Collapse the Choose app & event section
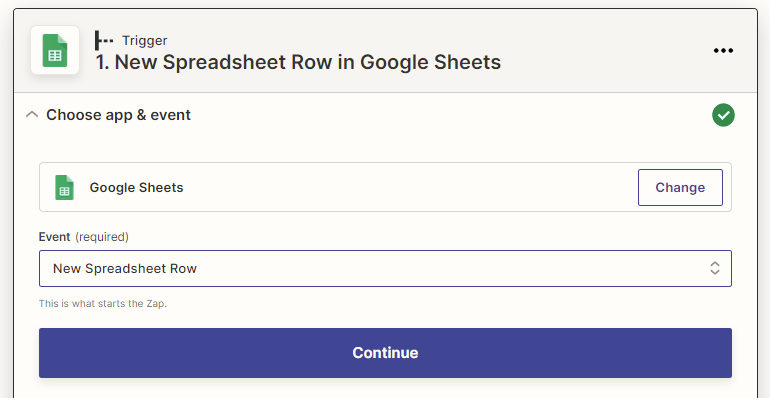Viewport: 770px width, 398px height. [32, 115]
